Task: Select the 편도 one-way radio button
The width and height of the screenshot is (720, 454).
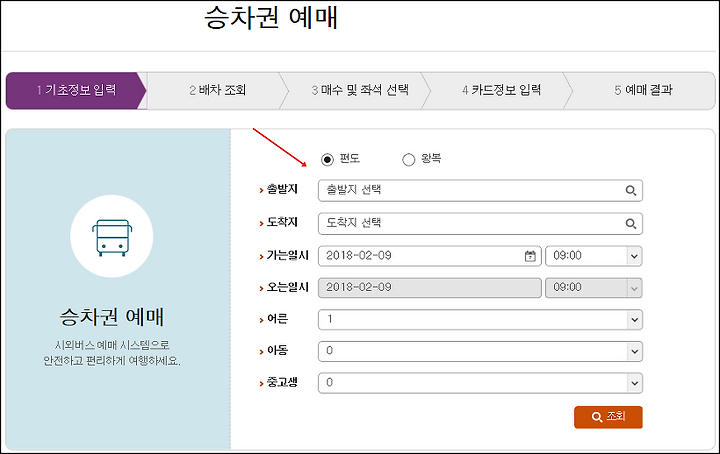Action: point(327,159)
